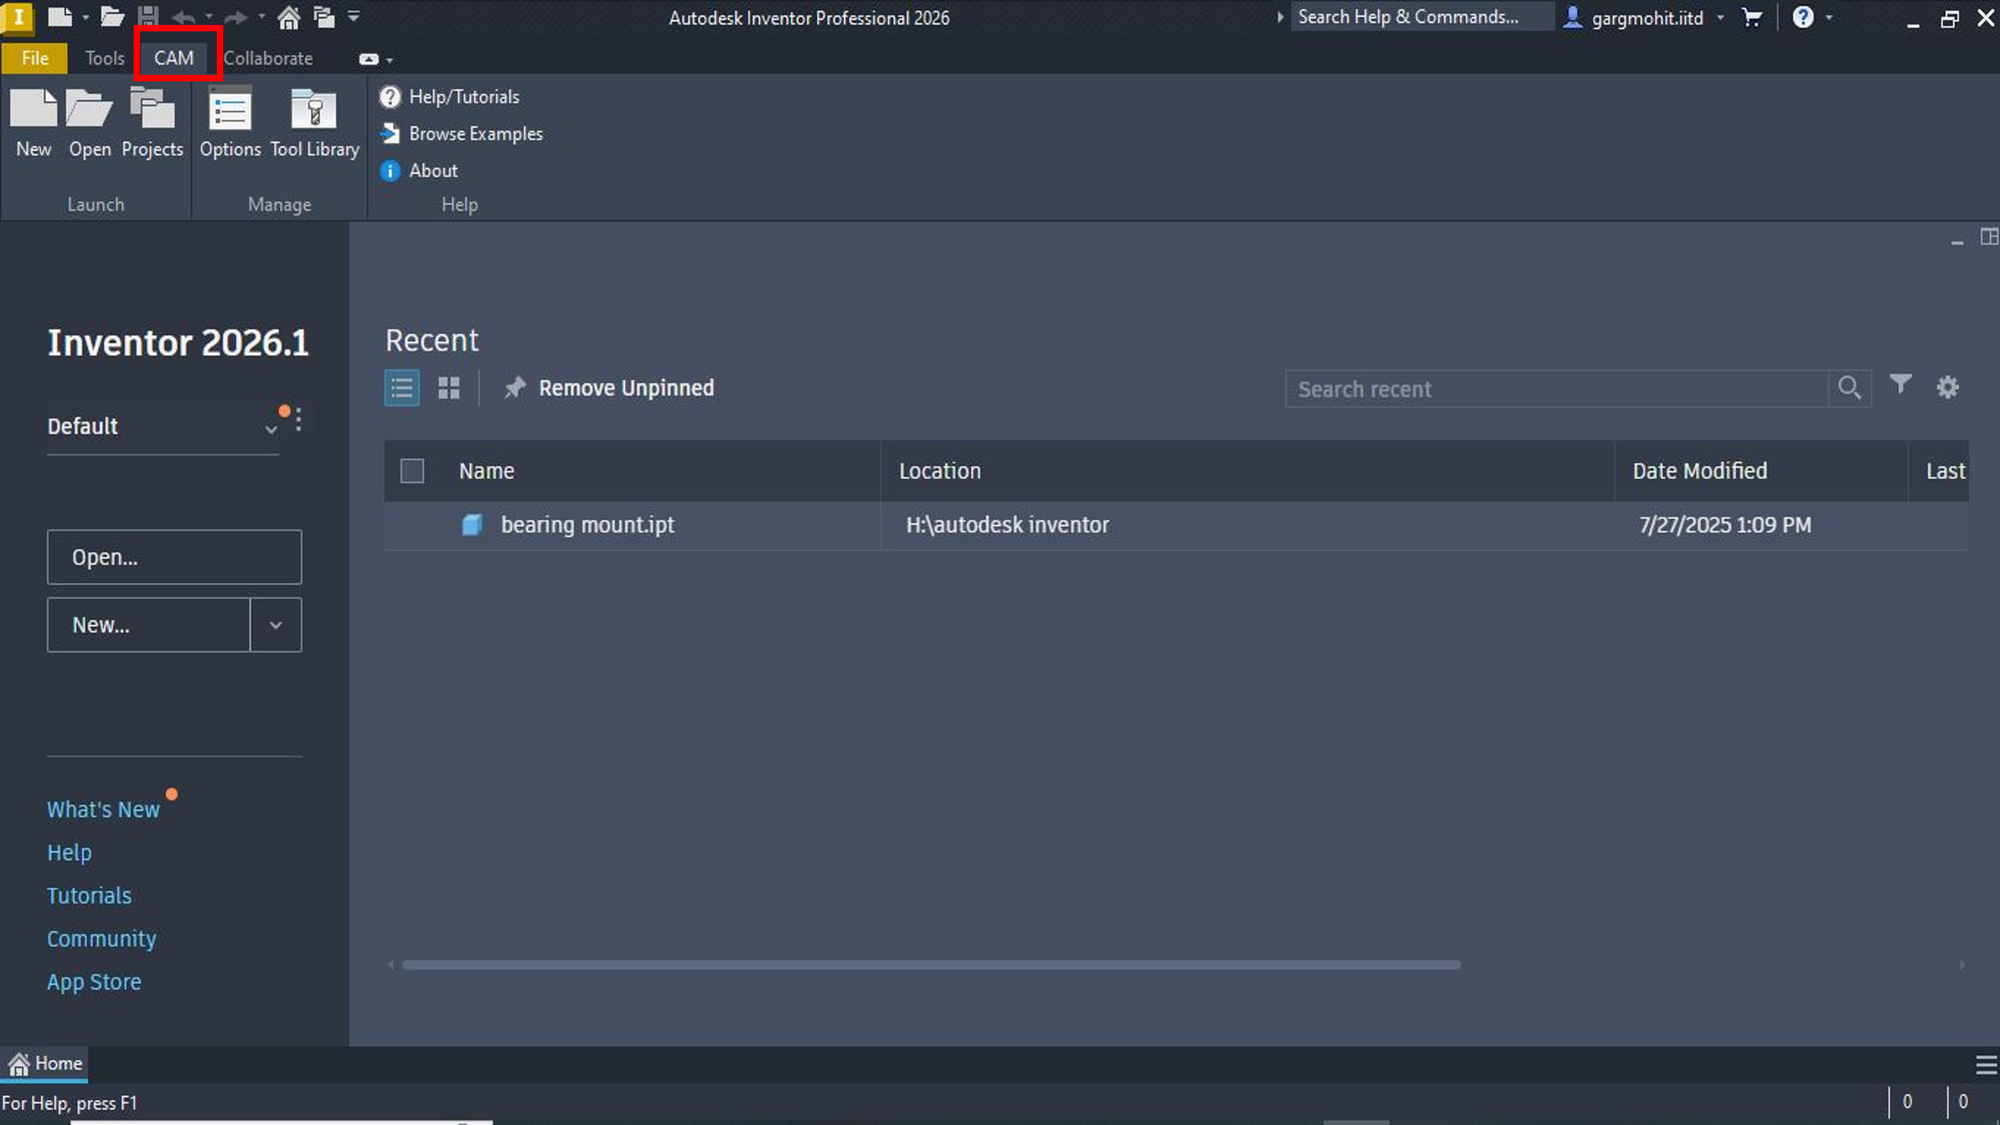This screenshot has height=1125, width=2000.
Task: Open CAM Options in Manage panel
Action: pyautogui.click(x=230, y=123)
